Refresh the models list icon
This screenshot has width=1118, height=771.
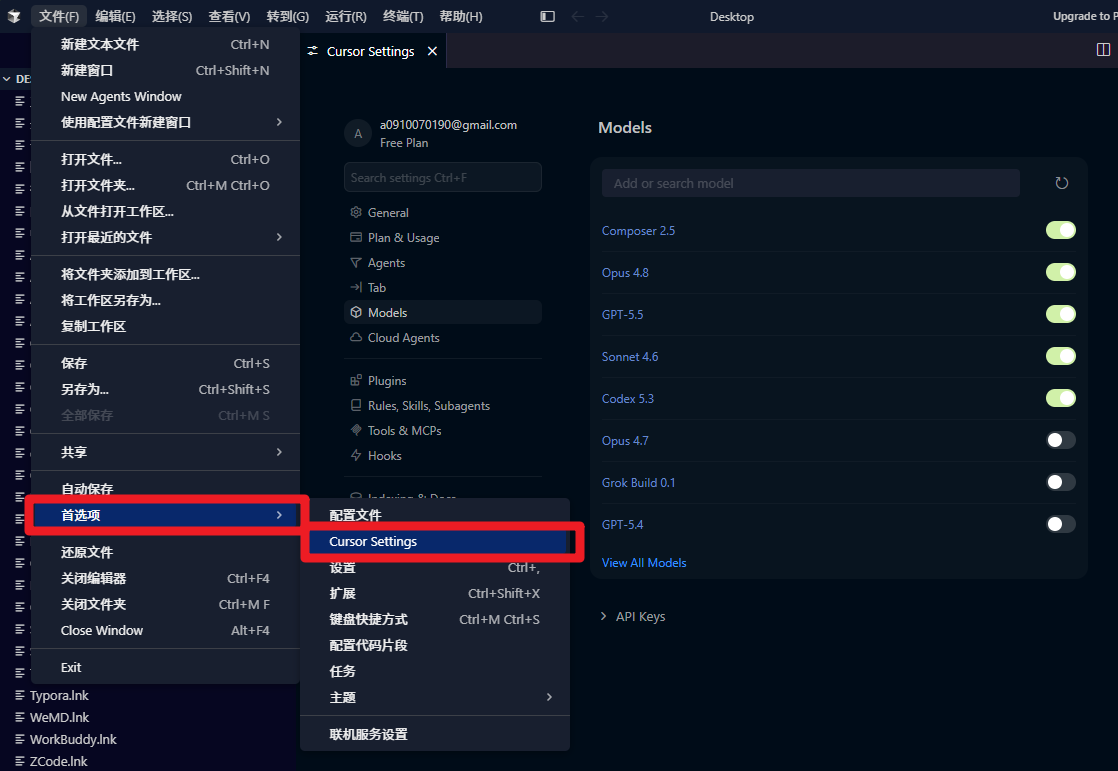(x=1062, y=183)
